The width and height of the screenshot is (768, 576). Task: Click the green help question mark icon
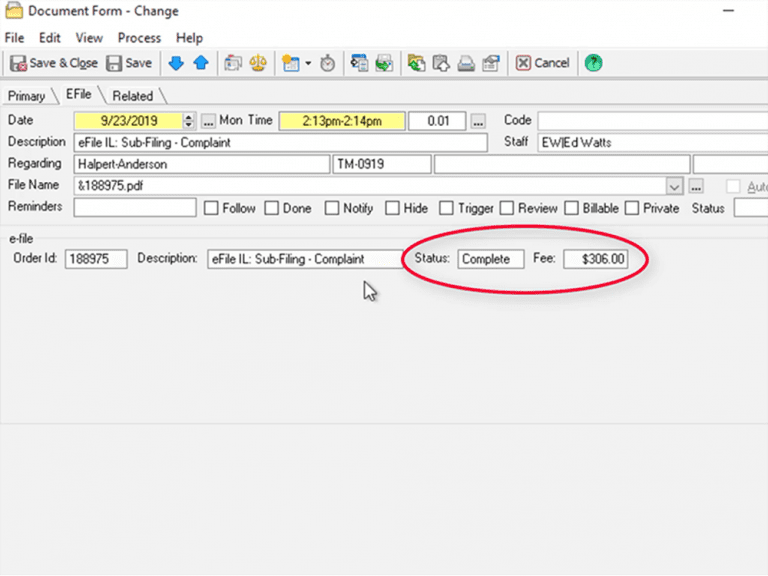coord(593,63)
